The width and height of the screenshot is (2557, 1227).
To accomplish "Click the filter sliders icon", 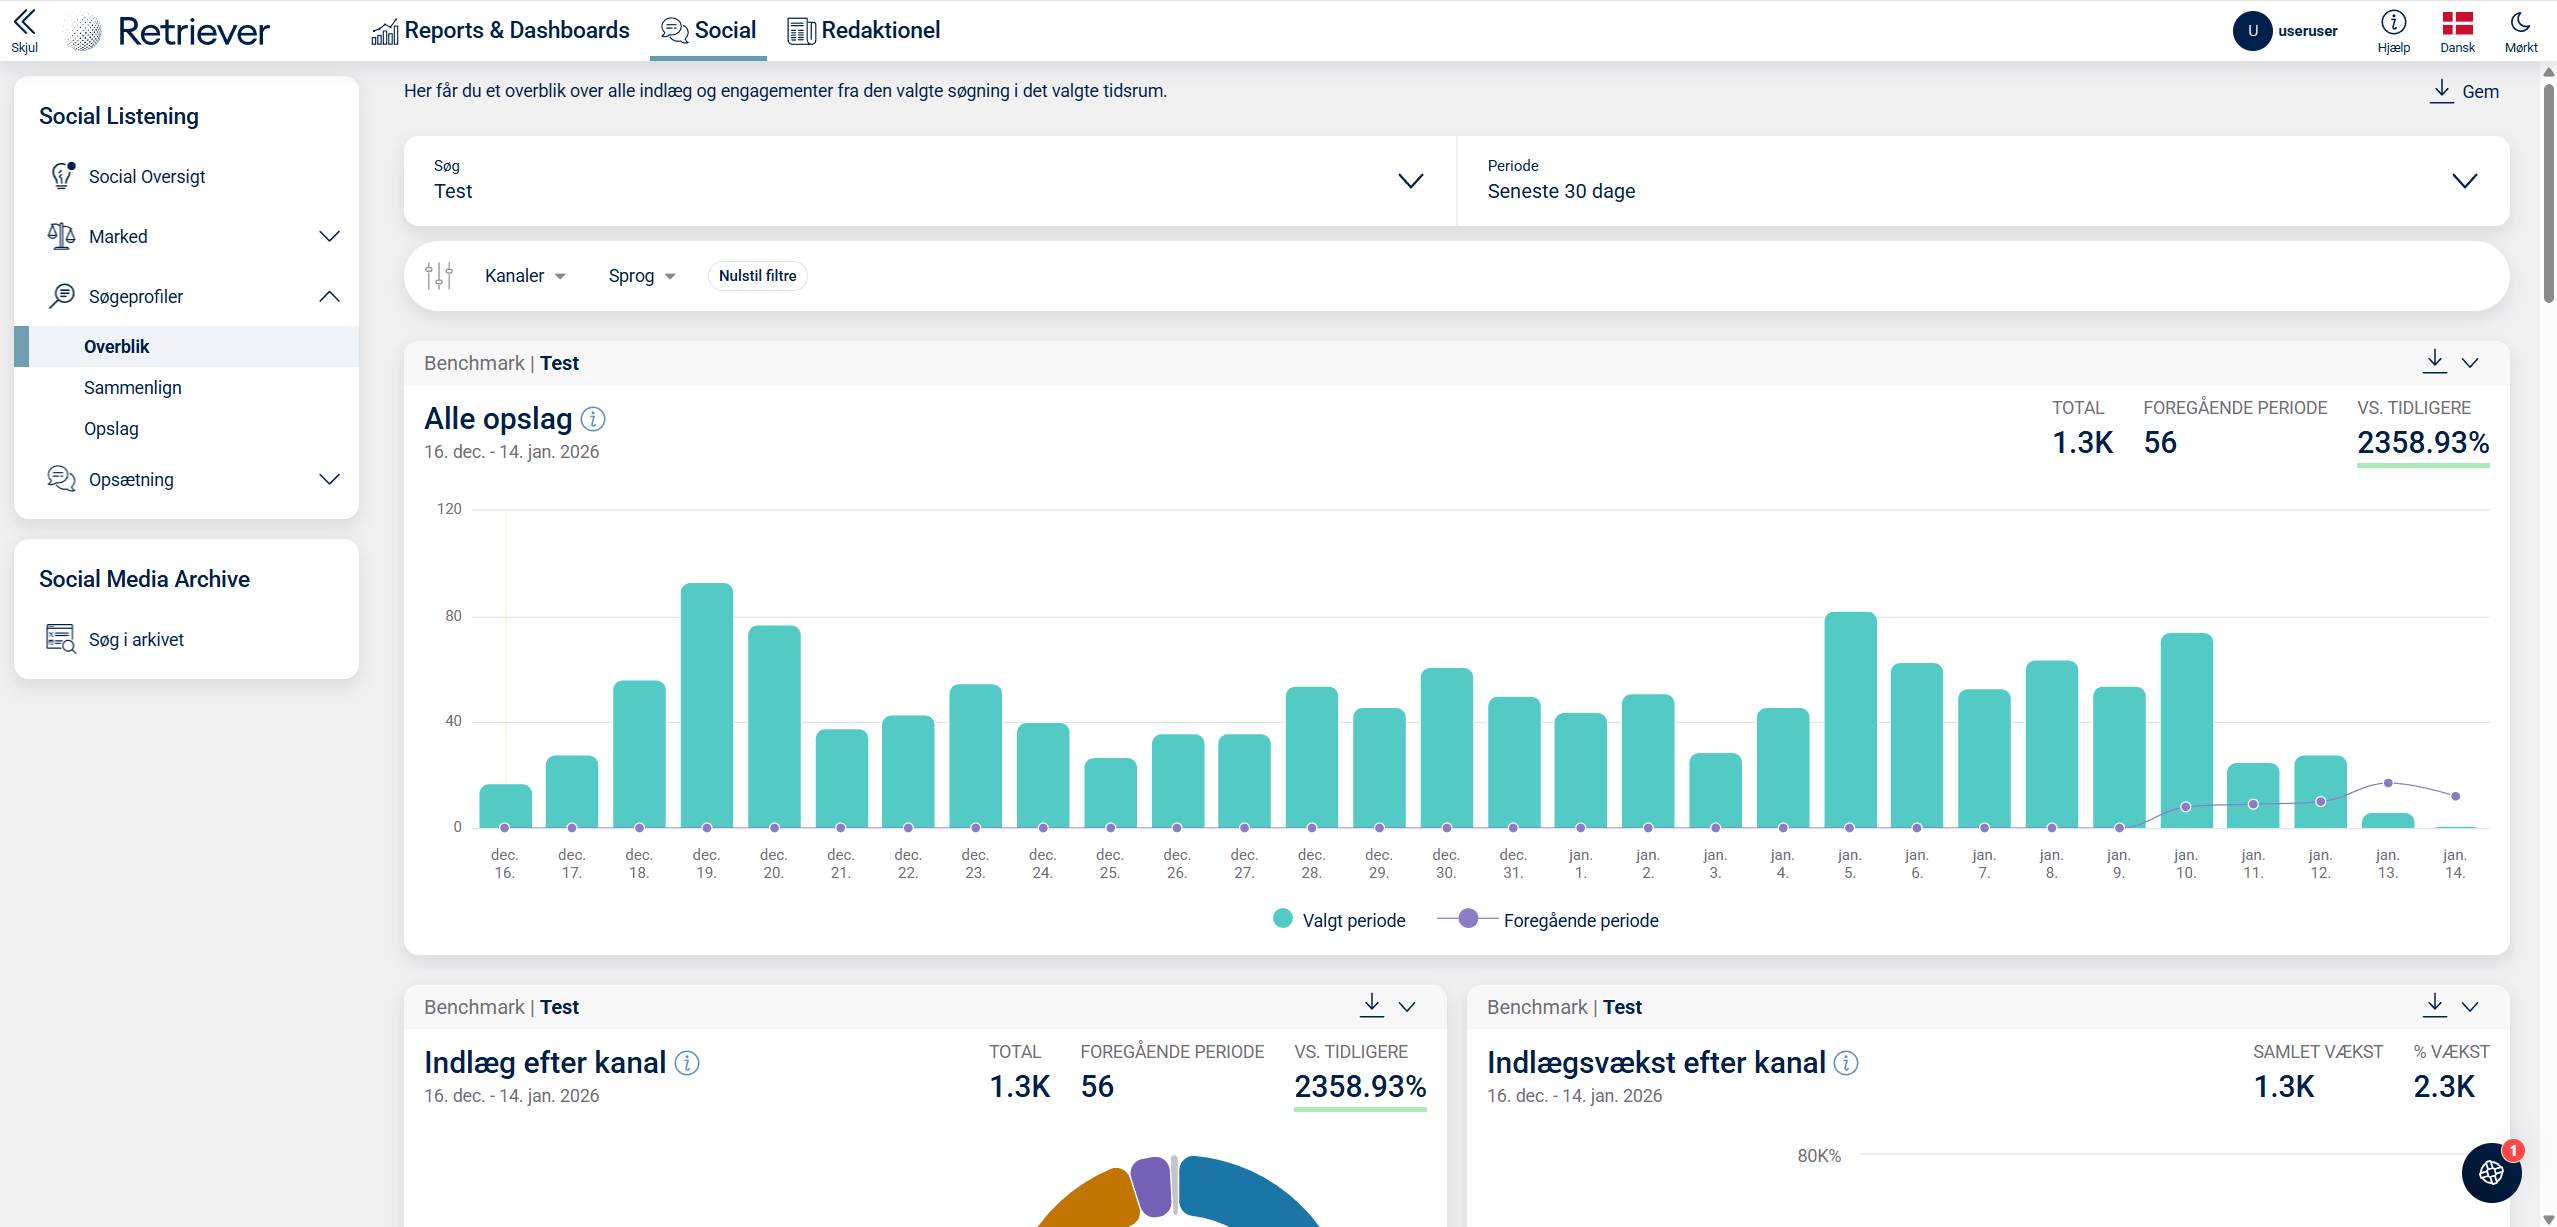I will click(439, 276).
